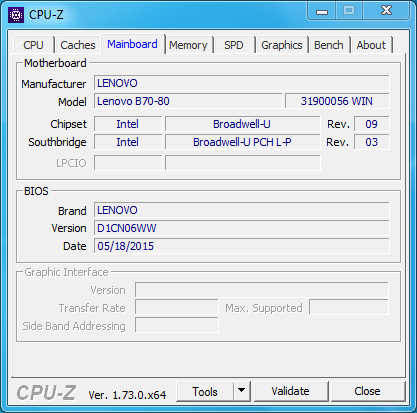Click the Broadwell-U chipset value
417x413 pixels.
click(242, 124)
